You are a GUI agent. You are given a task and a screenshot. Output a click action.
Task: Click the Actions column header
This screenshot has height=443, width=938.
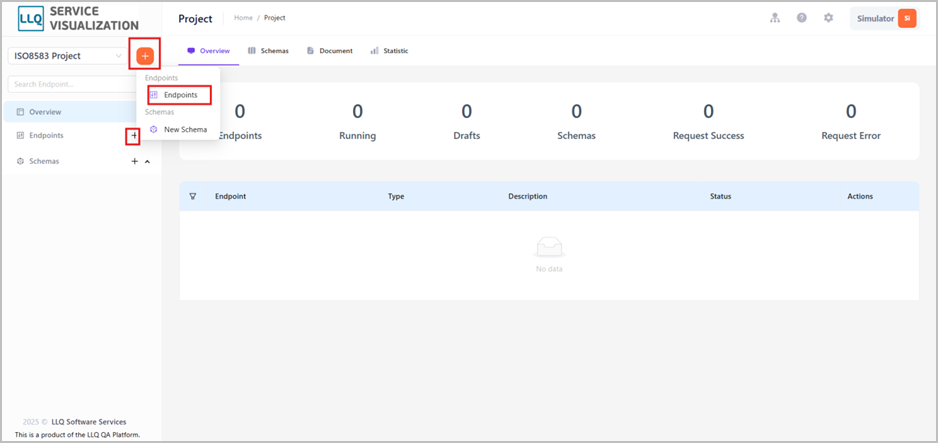pyautogui.click(x=860, y=196)
